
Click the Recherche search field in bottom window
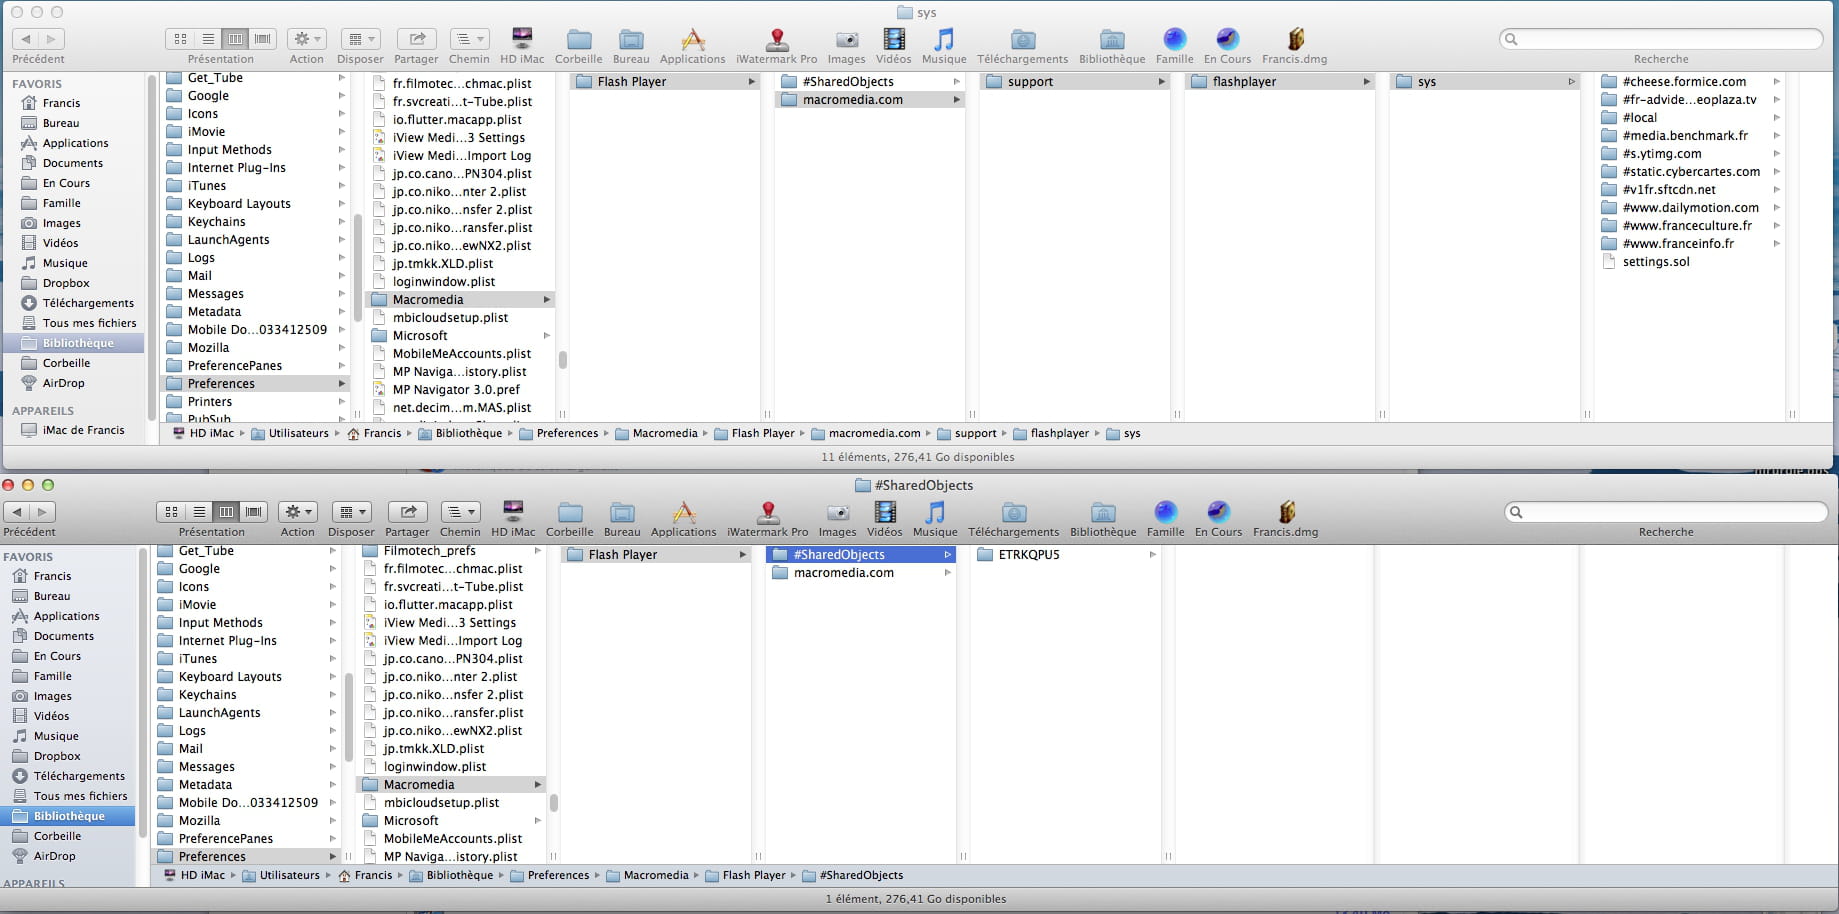pyautogui.click(x=1666, y=512)
